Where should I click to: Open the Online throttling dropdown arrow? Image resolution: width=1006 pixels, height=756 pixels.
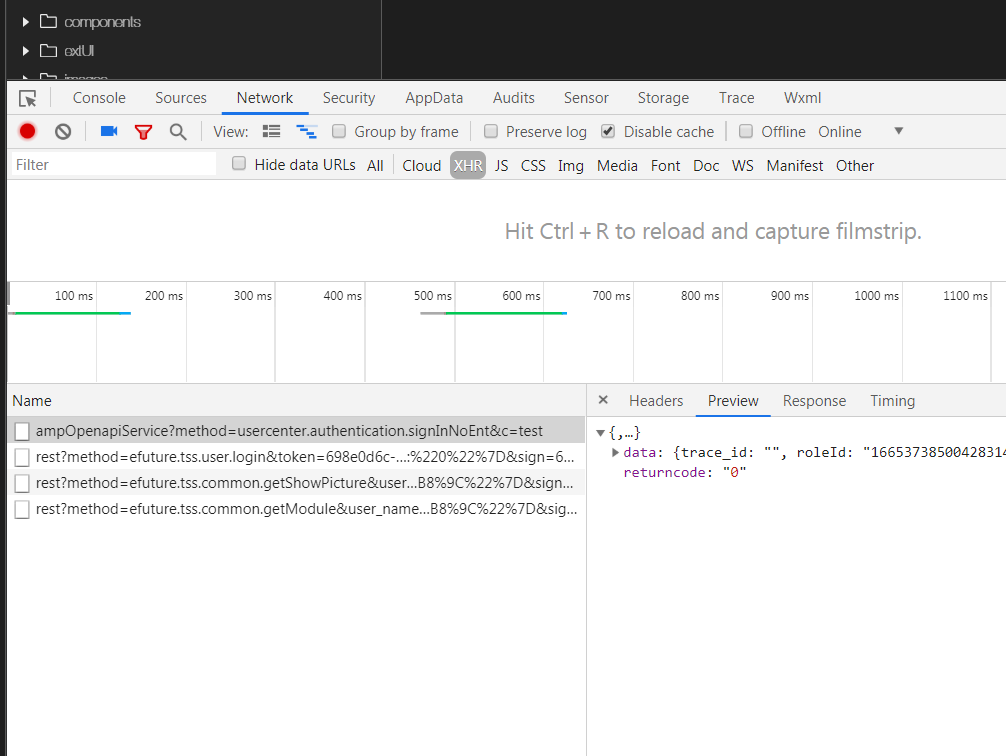pos(899,131)
